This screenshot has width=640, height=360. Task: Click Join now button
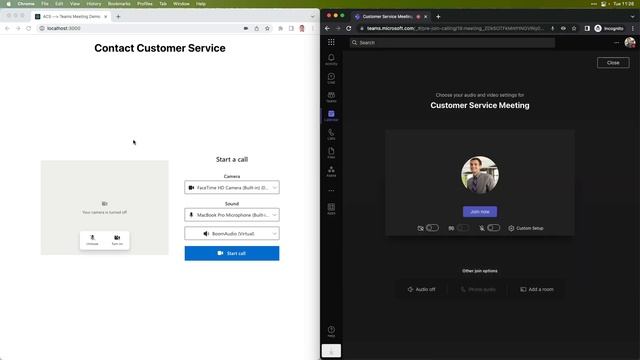click(480, 211)
